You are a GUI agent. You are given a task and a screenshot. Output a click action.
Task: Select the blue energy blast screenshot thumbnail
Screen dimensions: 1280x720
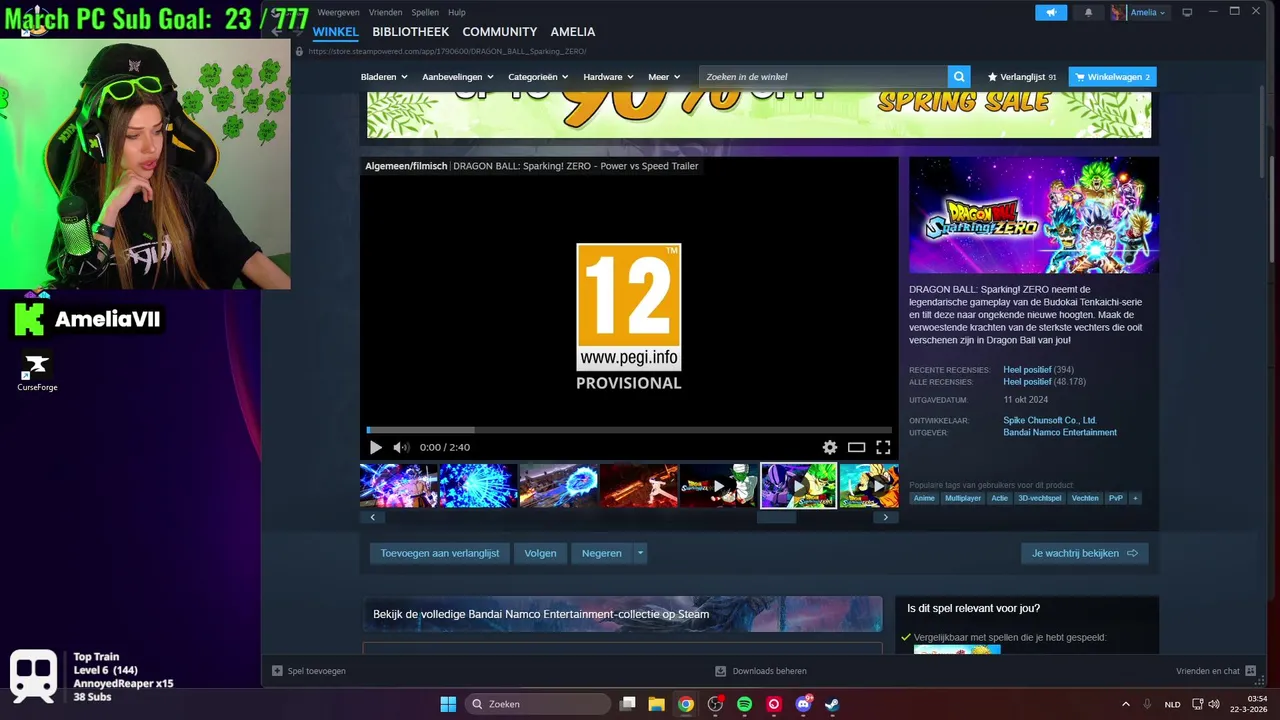click(479, 486)
